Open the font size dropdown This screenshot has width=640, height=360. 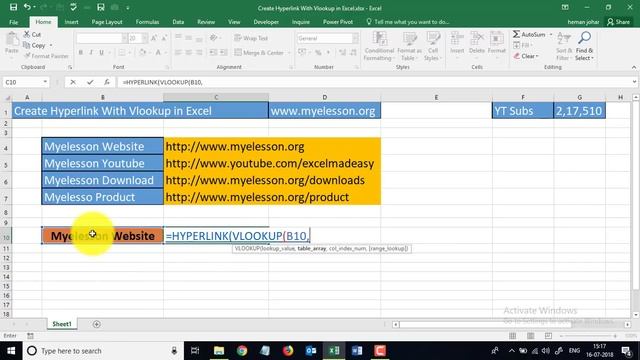point(144,38)
